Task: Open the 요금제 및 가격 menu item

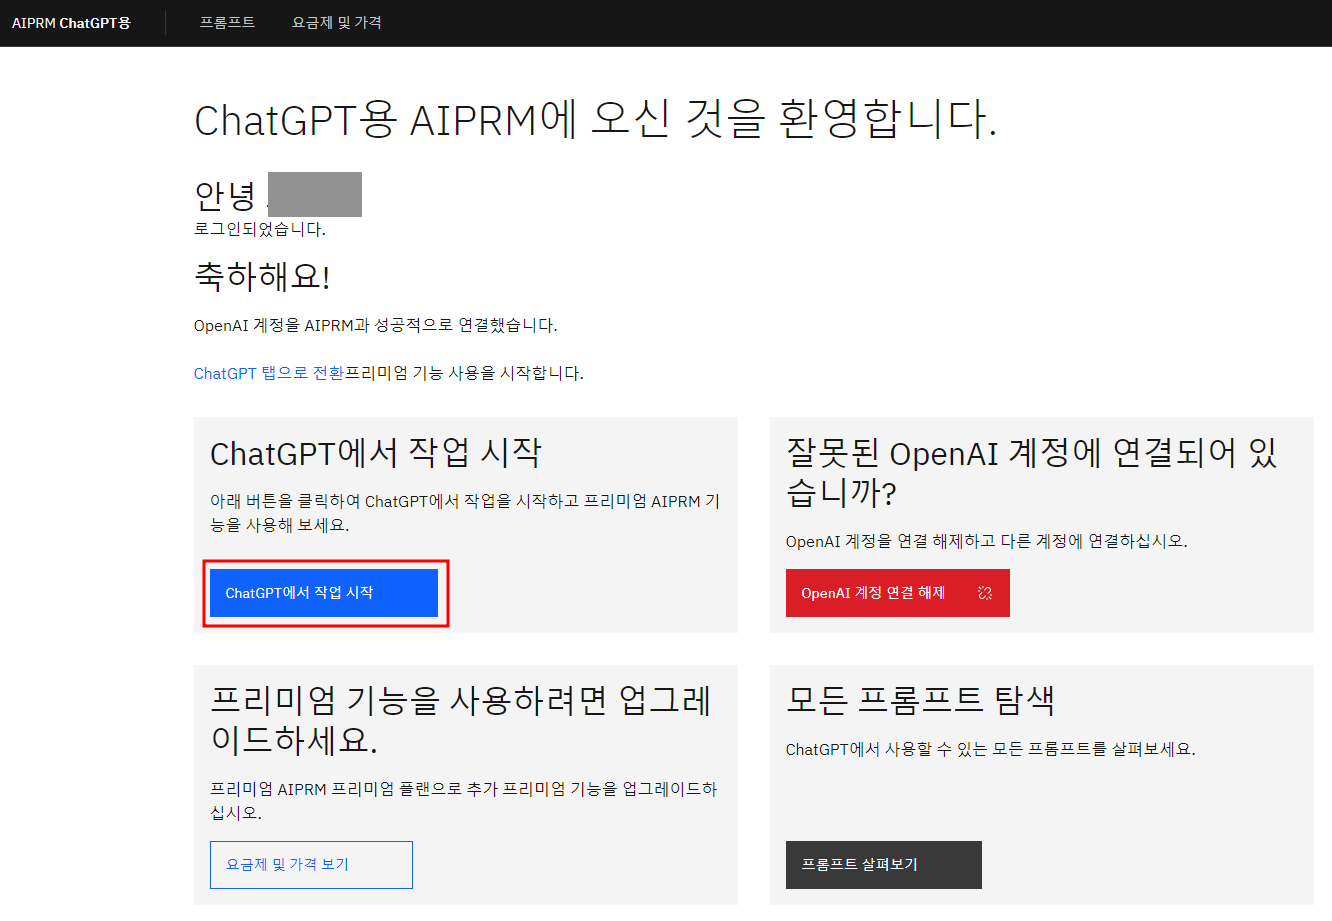Action: point(337,22)
